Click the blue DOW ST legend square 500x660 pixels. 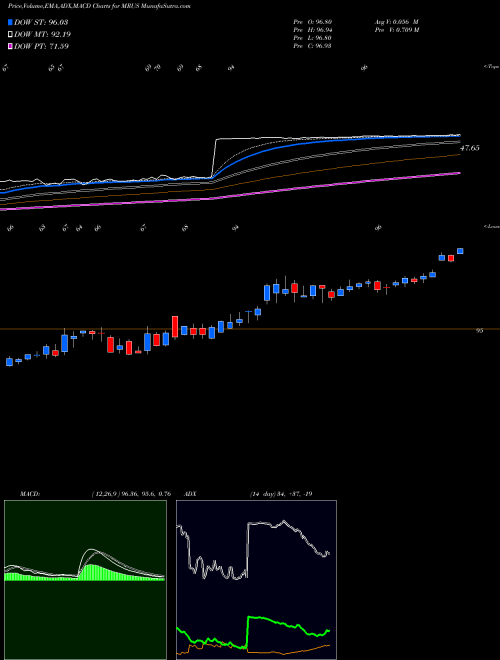[x=10, y=22]
